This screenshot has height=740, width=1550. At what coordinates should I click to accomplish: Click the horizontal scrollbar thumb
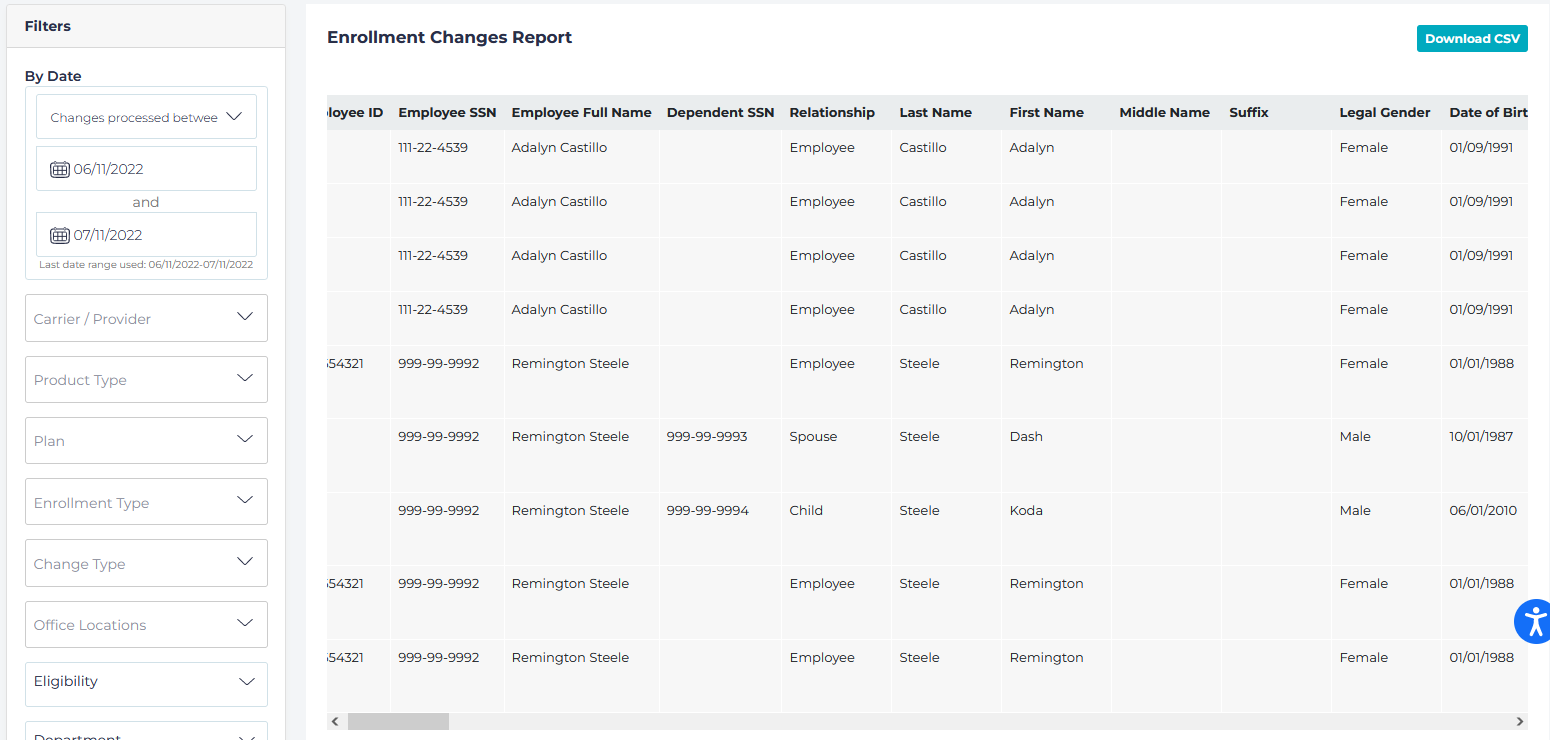(398, 721)
